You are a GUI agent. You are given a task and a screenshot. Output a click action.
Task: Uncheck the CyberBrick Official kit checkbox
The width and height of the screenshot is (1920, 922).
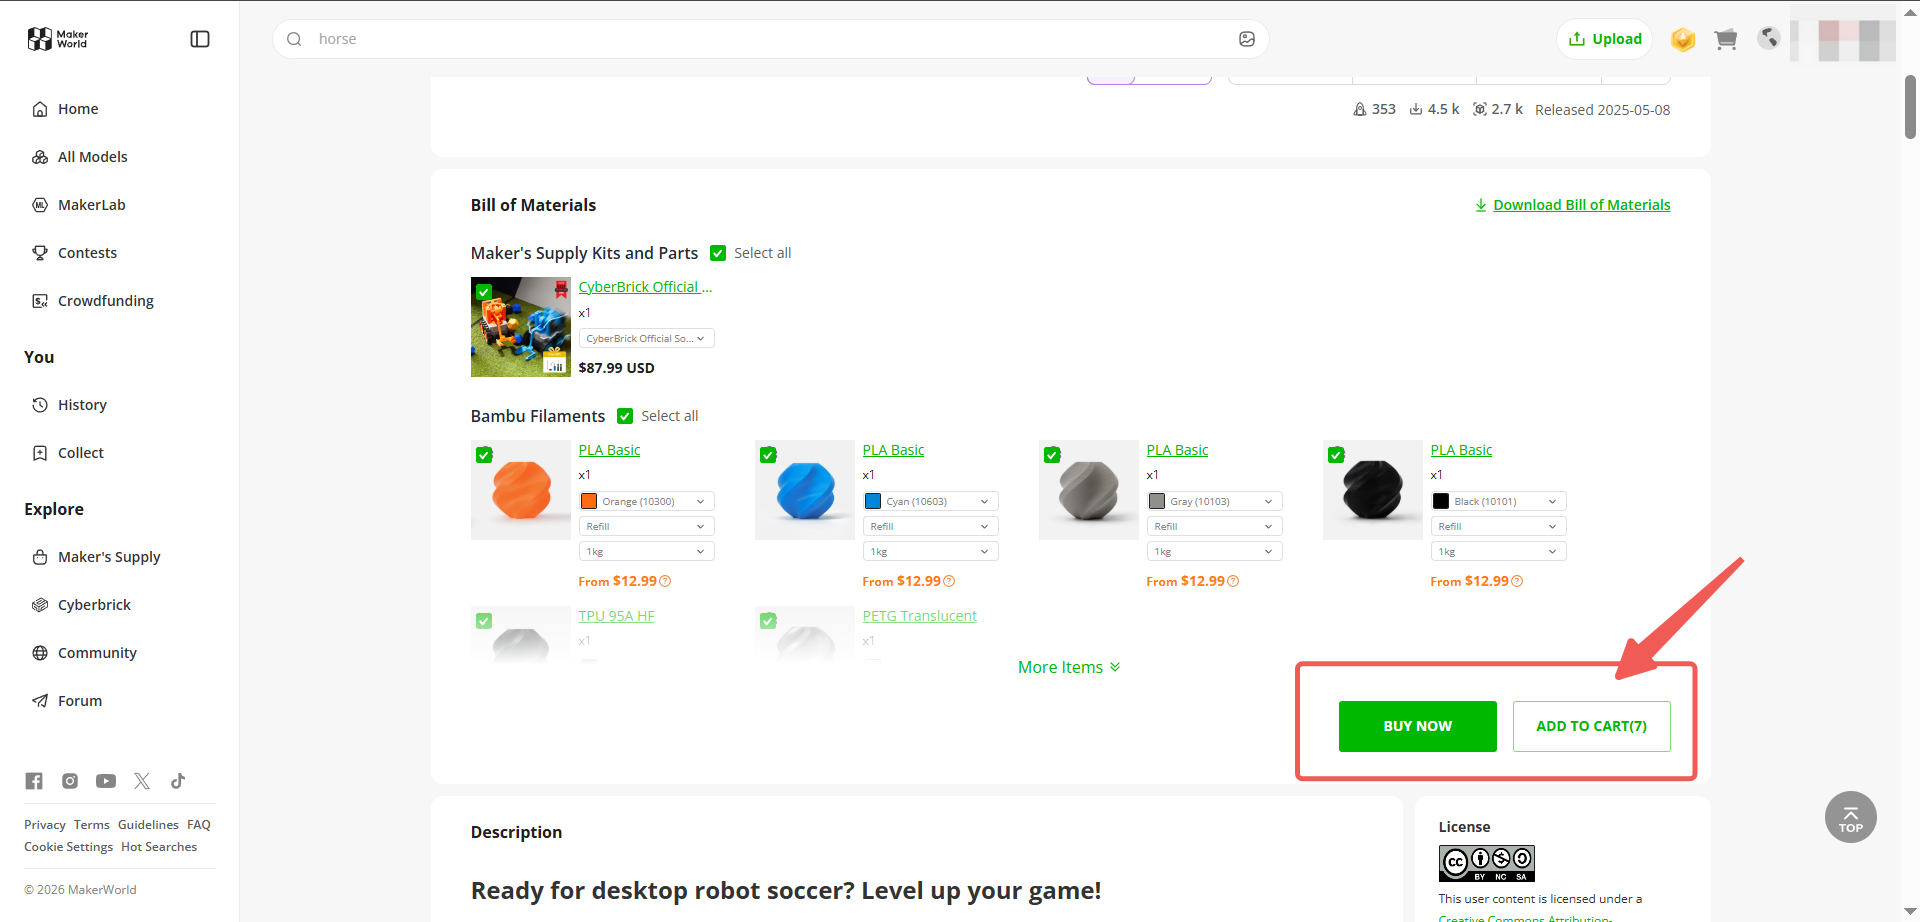click(x=484, y=292)
